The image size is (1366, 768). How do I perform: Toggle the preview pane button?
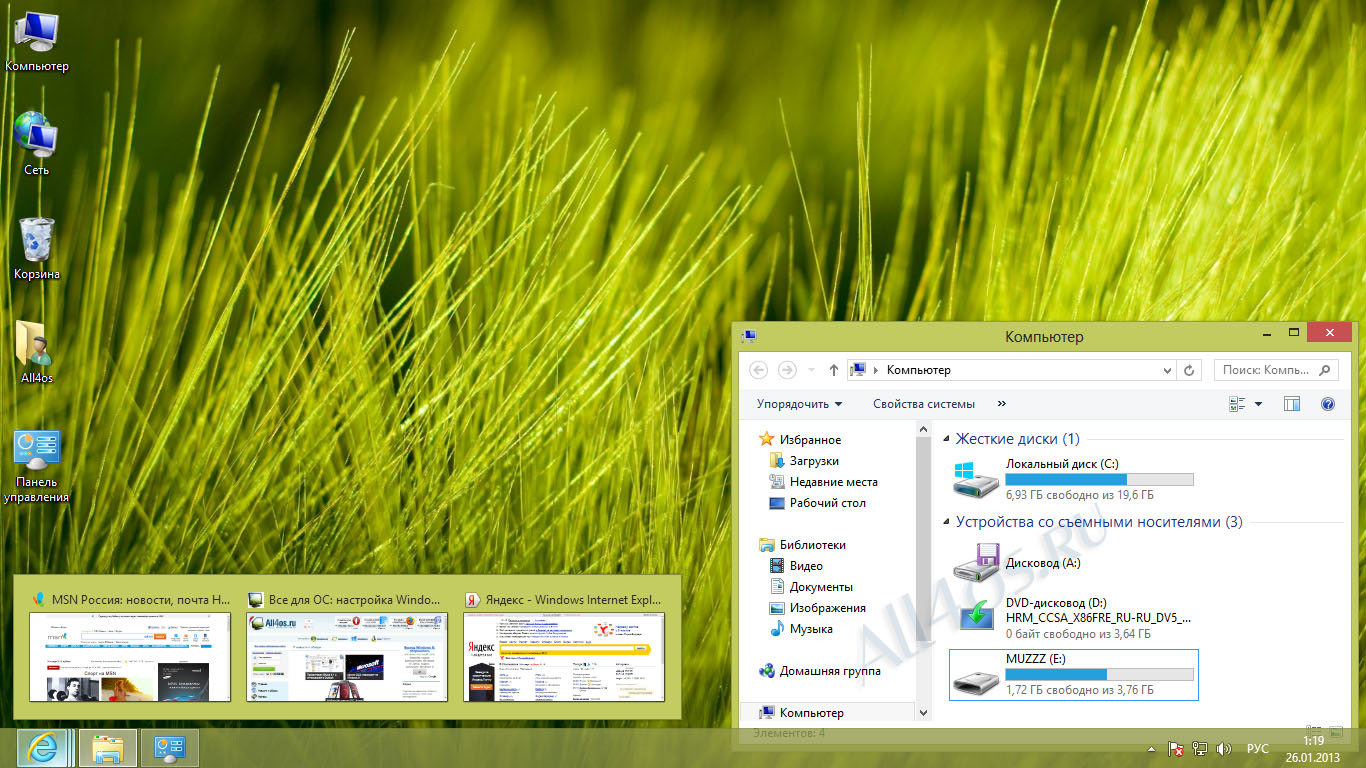(x=1292, y=404)
